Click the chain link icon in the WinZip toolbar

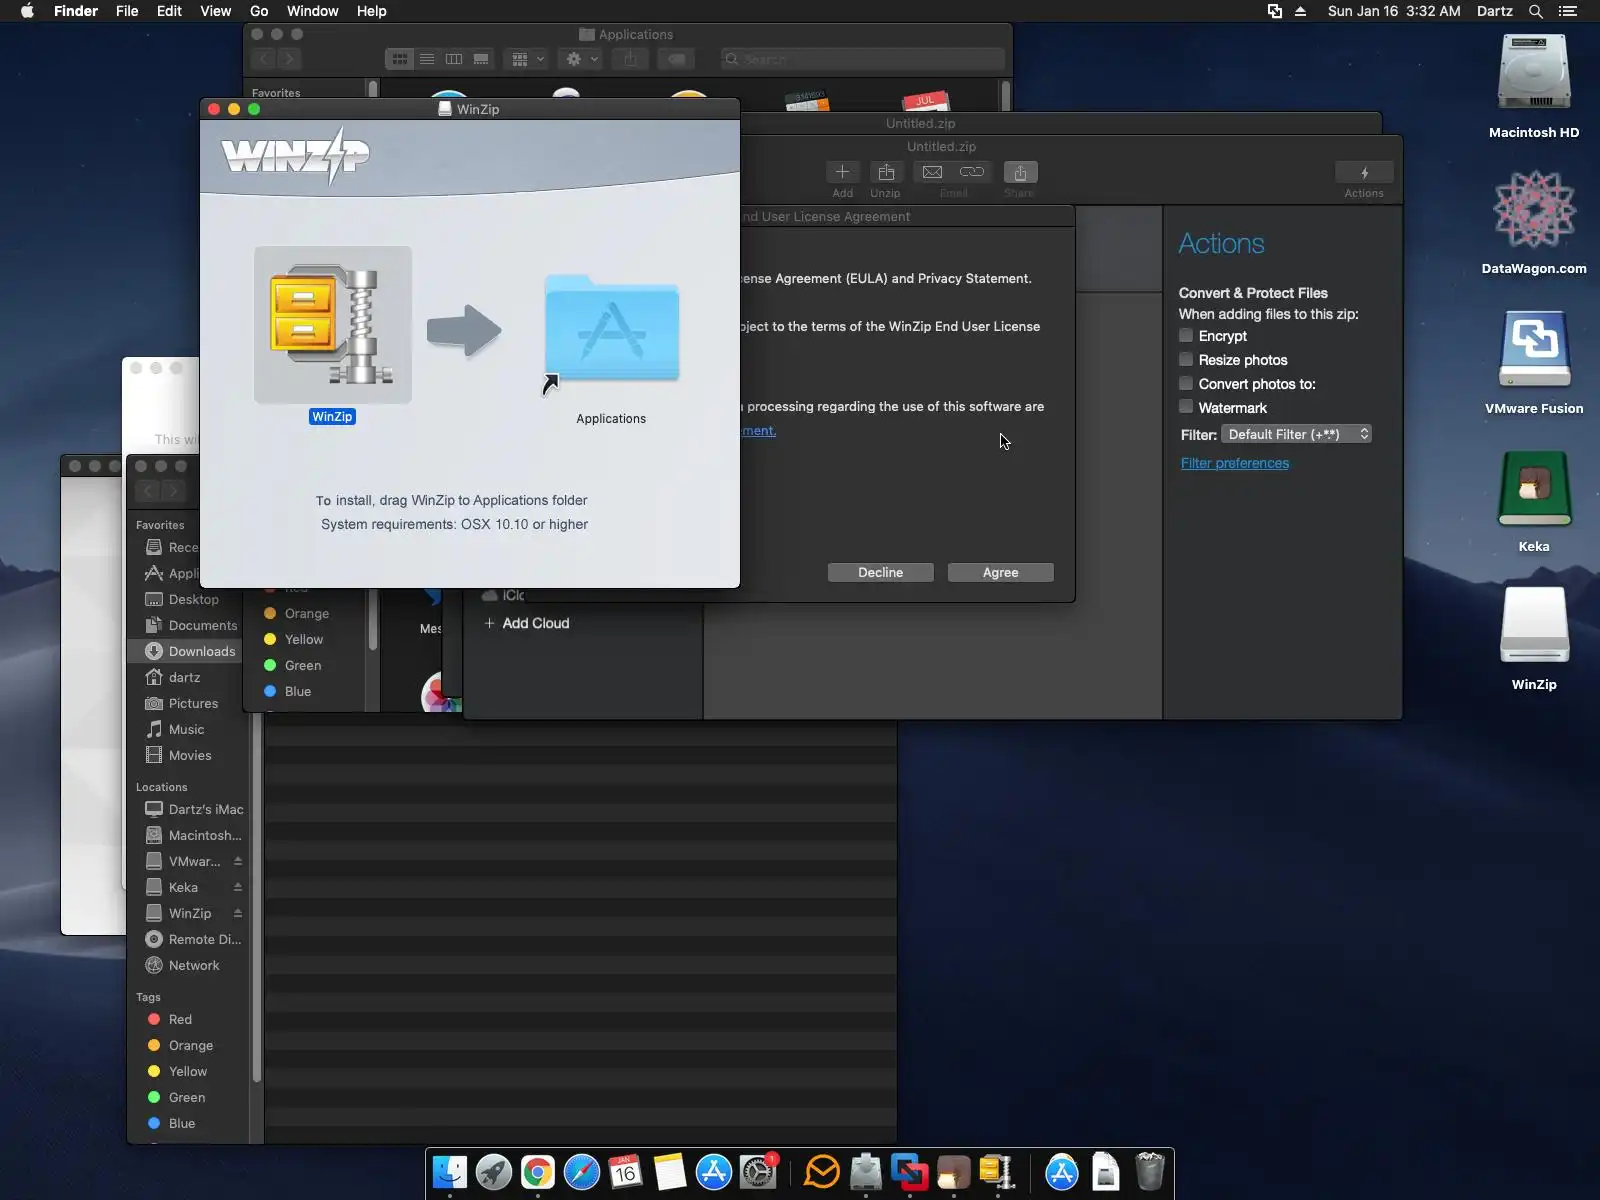(x=972, y=172)
